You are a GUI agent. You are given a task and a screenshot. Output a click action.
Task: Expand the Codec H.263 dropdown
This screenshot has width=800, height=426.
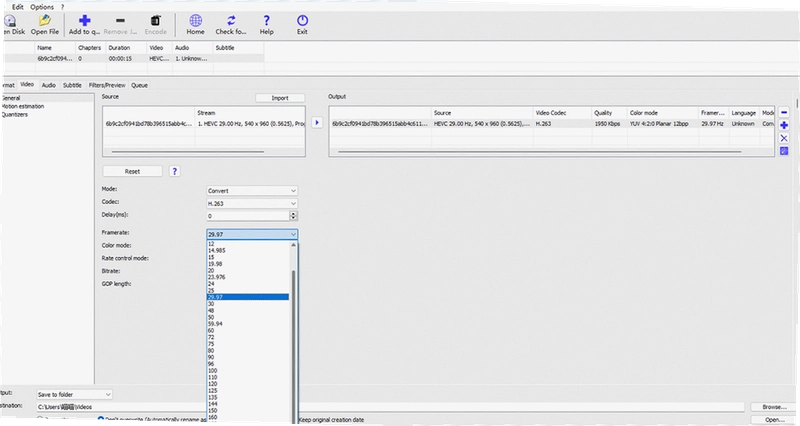tap(252, 204)
